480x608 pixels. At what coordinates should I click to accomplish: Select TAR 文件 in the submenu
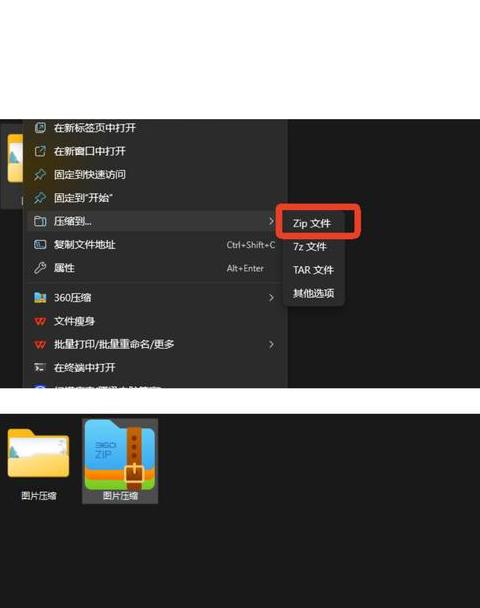[x=314, y=270]
